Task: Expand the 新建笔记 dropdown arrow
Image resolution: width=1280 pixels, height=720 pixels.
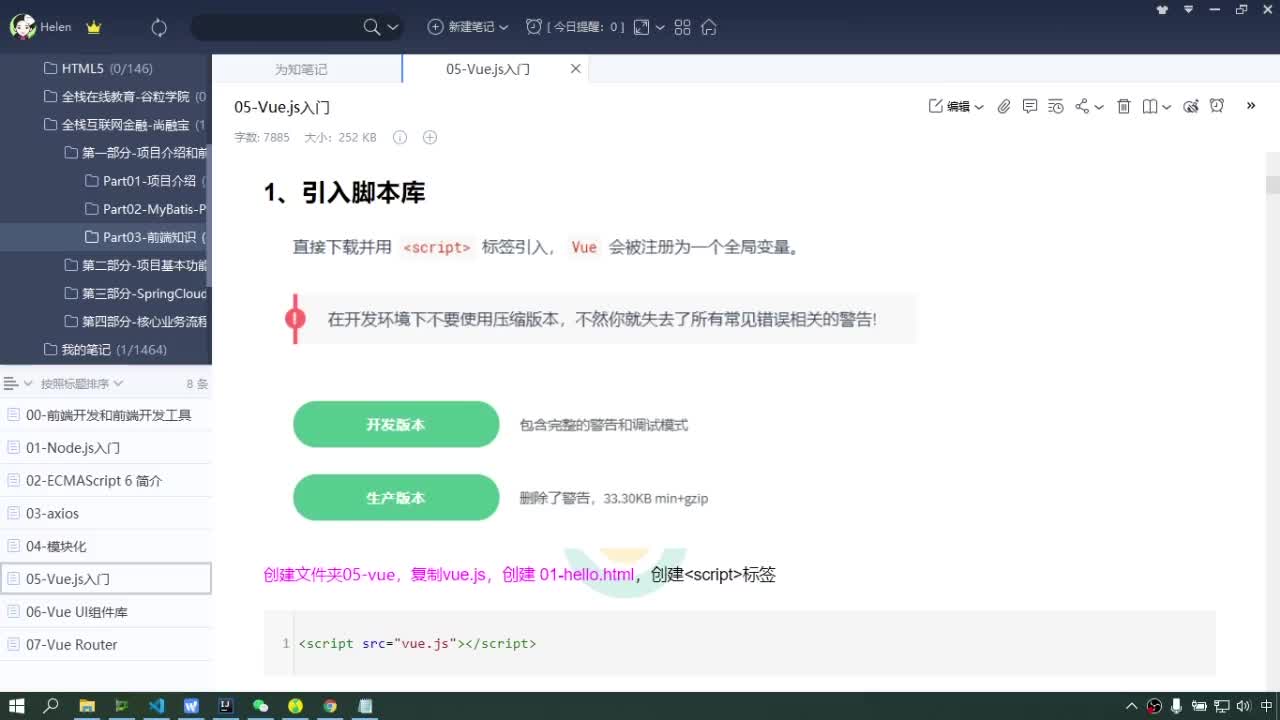Action: 504,28
